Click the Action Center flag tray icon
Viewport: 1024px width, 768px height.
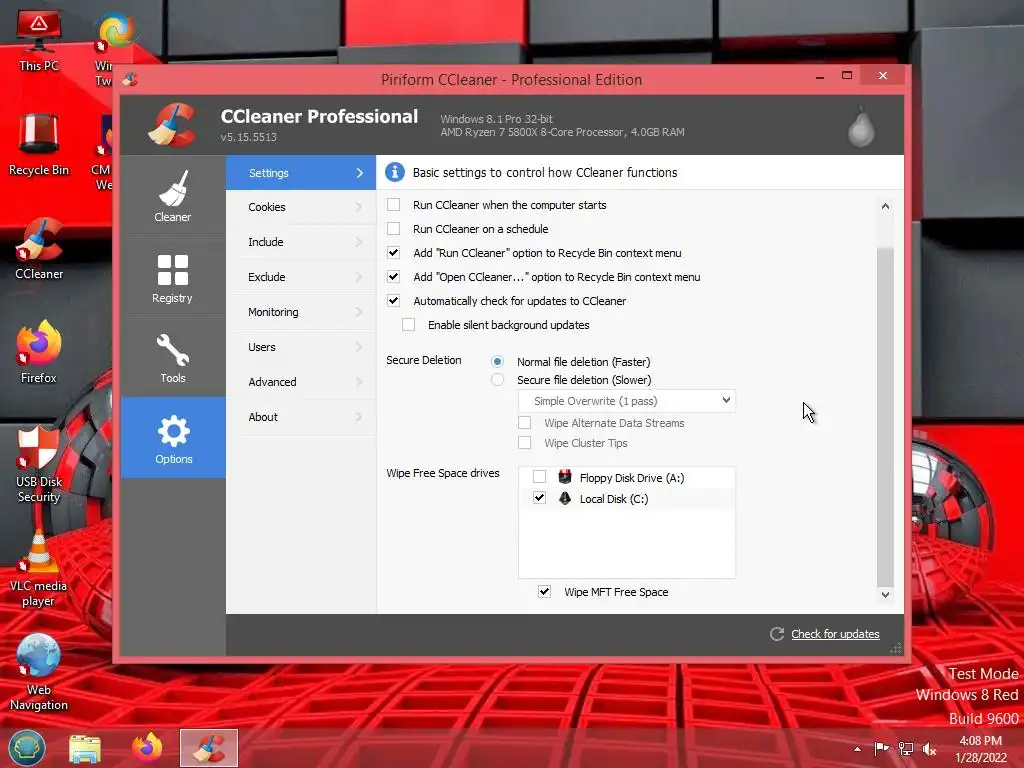coord(881,748)
